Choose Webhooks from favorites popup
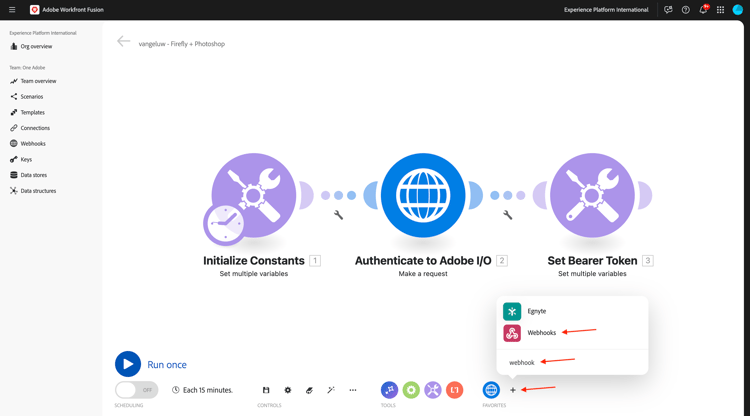The width and height of the screenshot is (750, 416). (572, 333)
